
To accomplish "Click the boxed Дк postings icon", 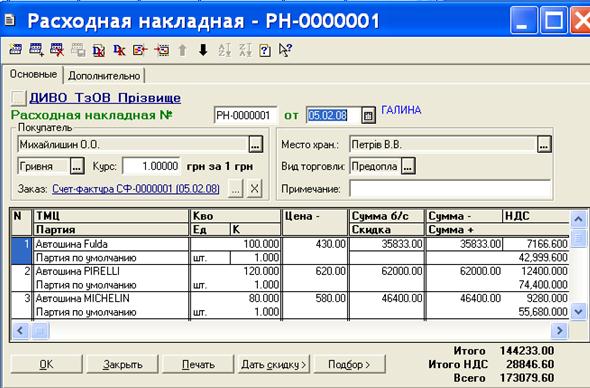I will (x=99, y=50).
